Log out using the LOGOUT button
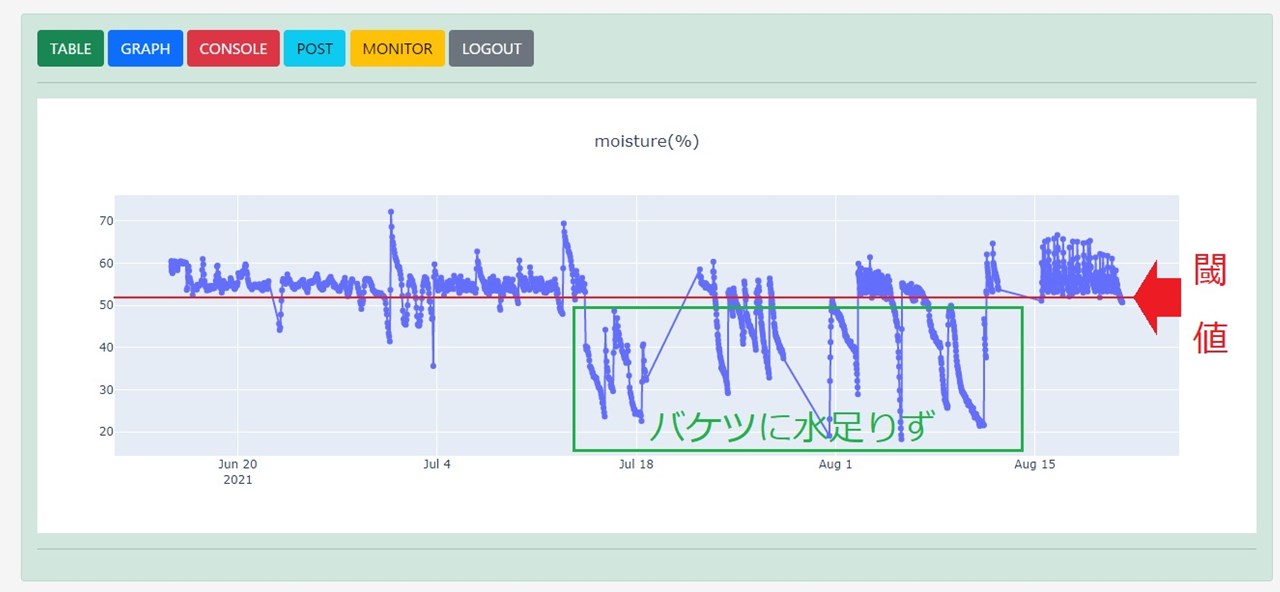The height and width of the screenshot is (592, 1280). (491, 48)
